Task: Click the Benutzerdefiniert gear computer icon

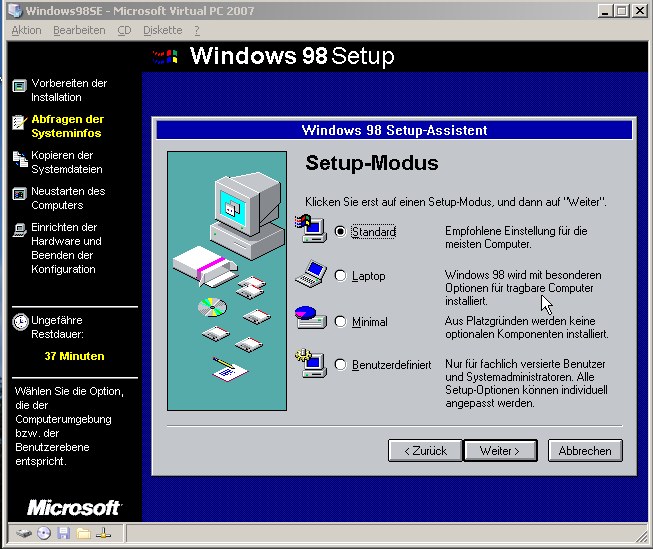Action: pos(311,363)
